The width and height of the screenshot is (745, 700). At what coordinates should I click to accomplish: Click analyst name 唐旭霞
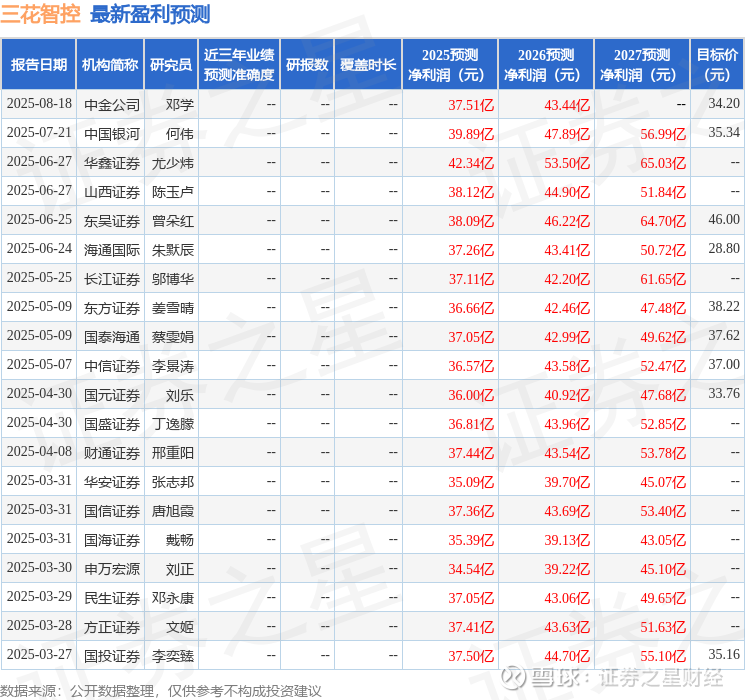[173, 511]
